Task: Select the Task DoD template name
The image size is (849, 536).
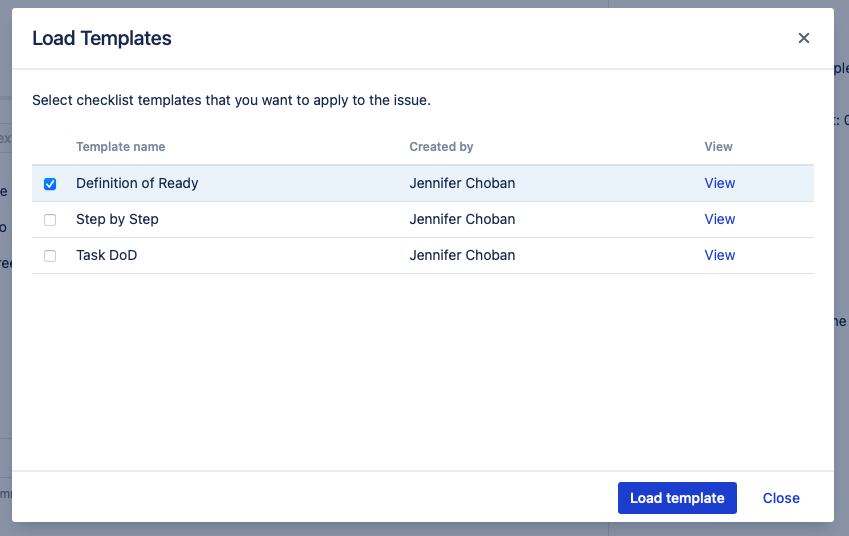Action: [106, 255]
